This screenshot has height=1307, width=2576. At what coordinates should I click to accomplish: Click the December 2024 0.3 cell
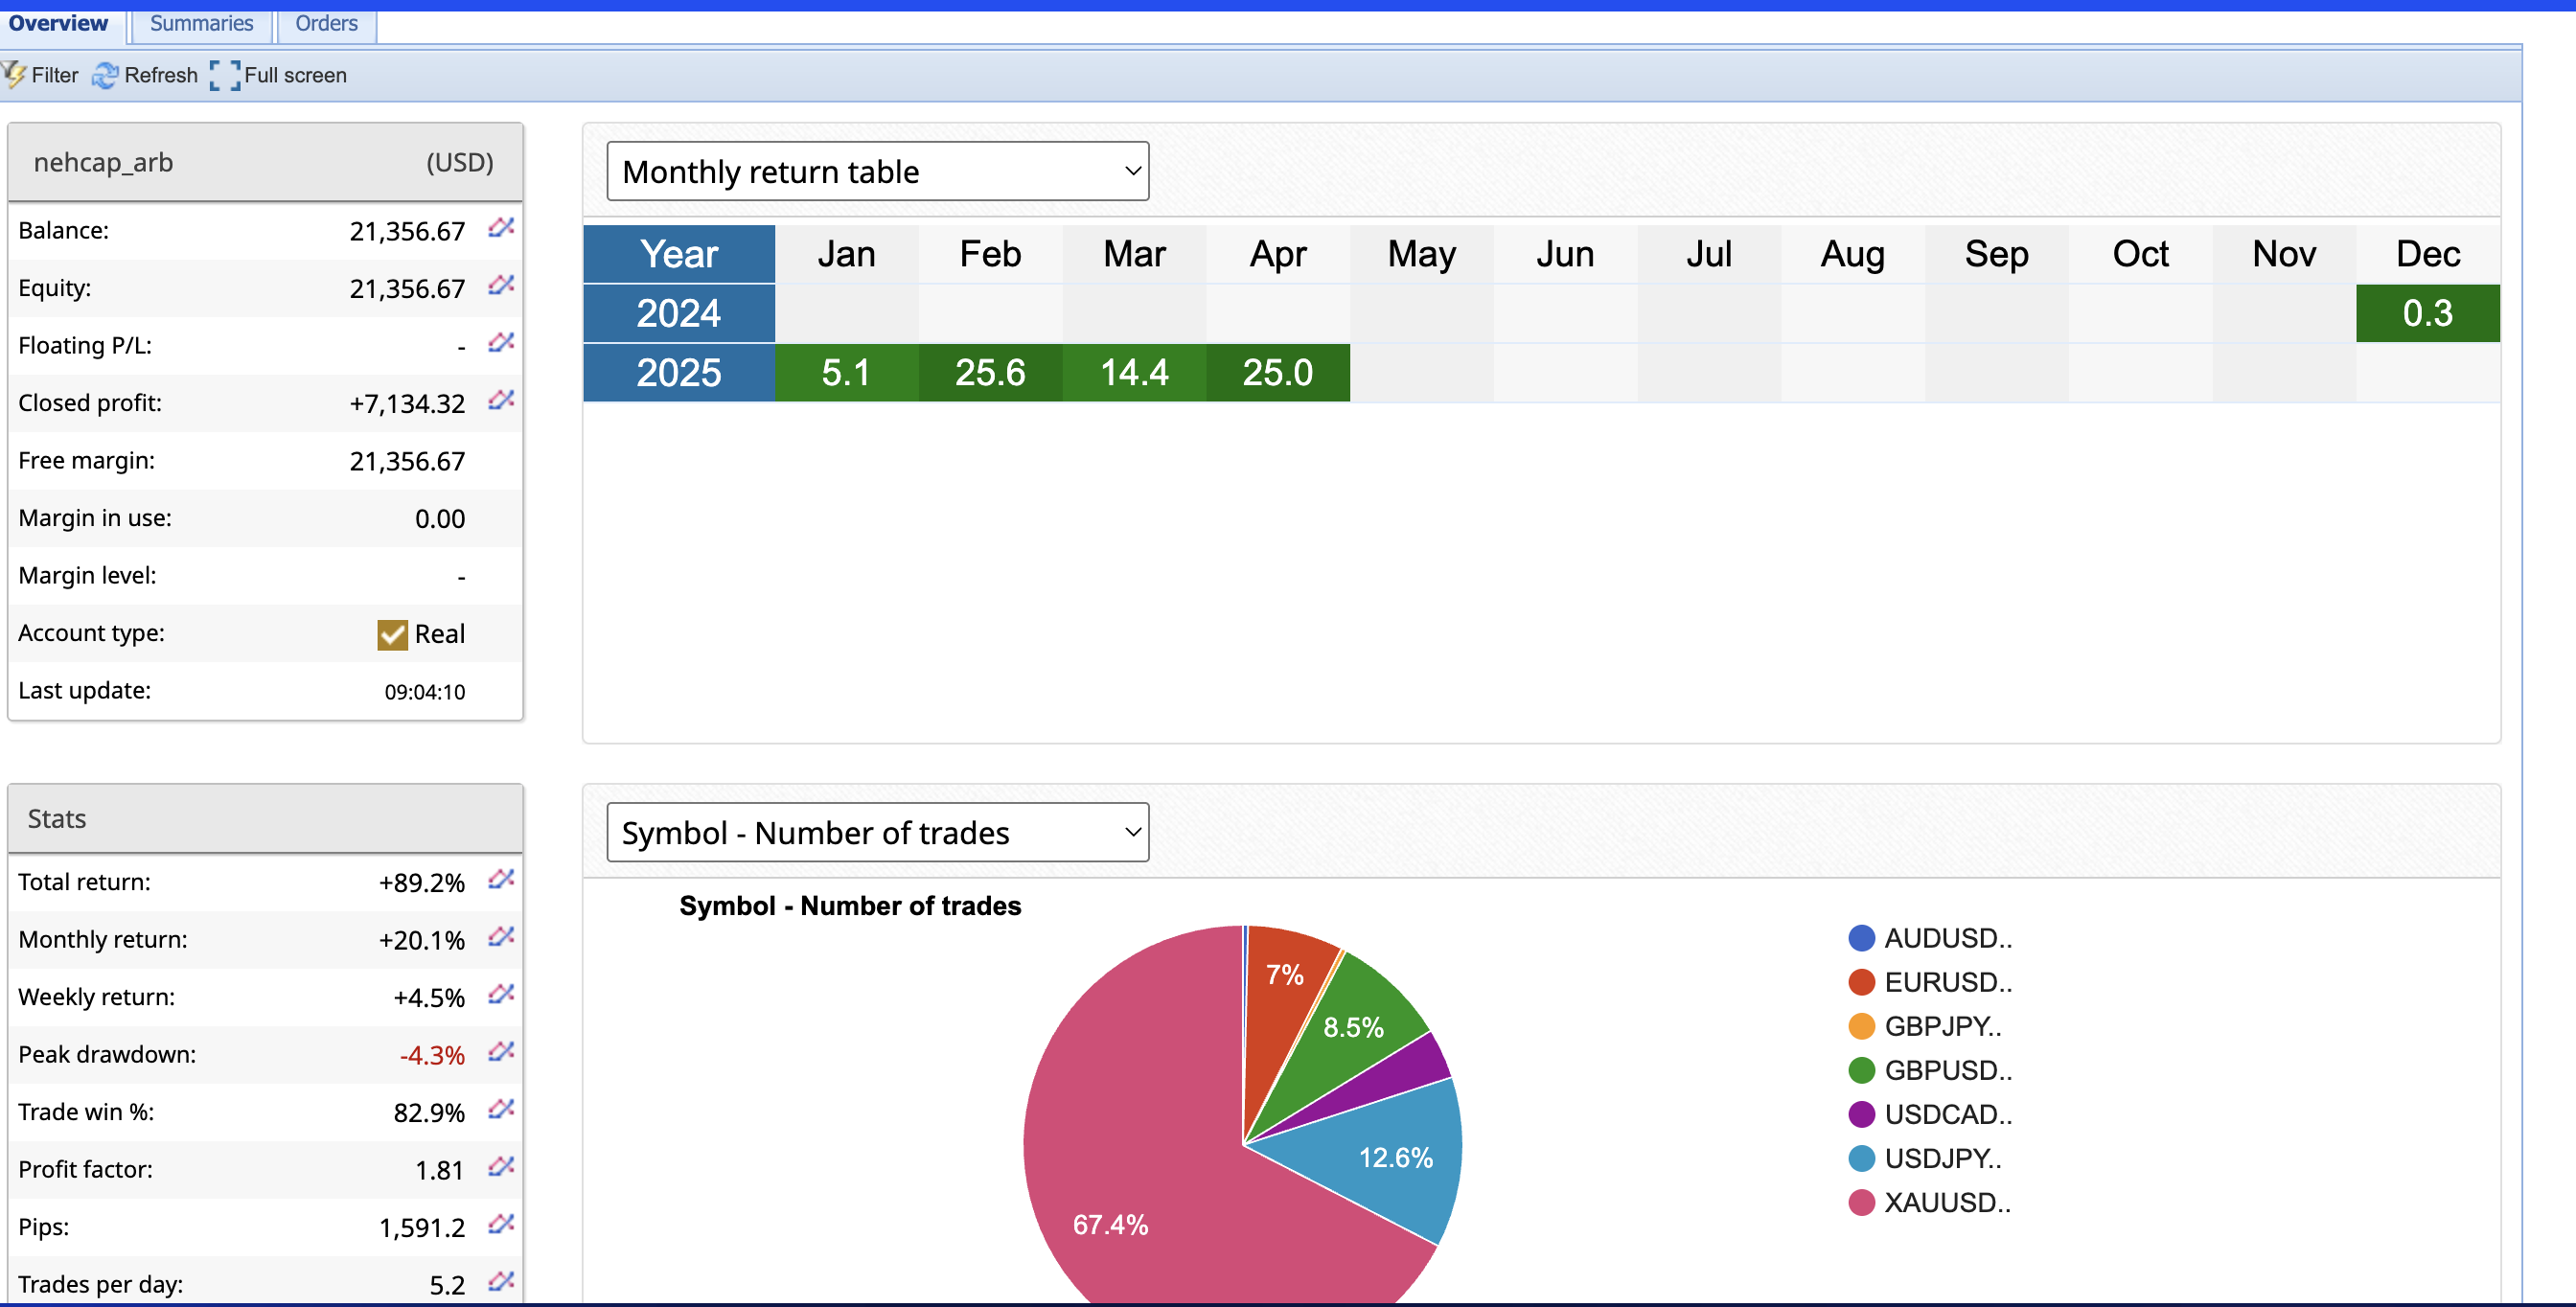click(2427, 313)
